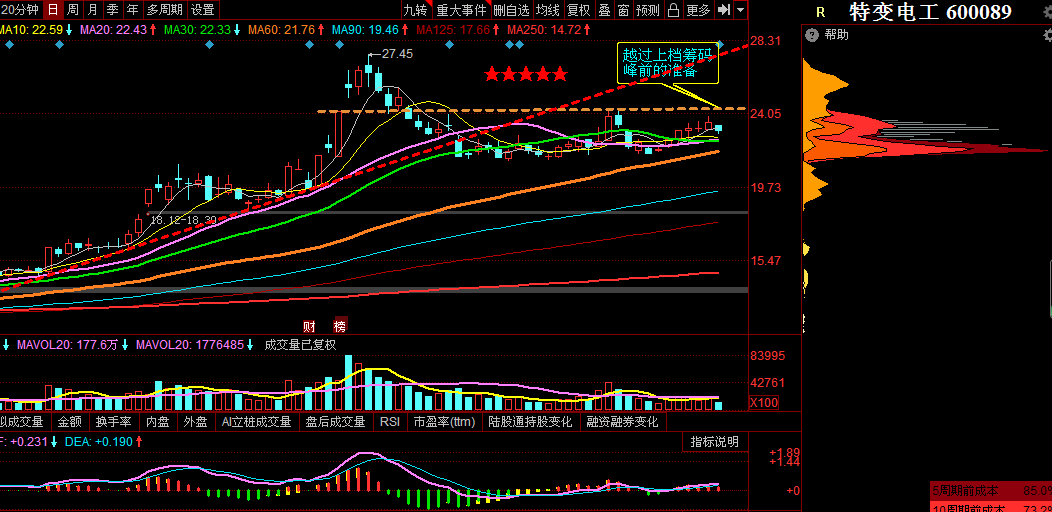Screen dimensions: 1052x512
Task: Click the collapse-to-right arrow icon
Action: [723, 9]
